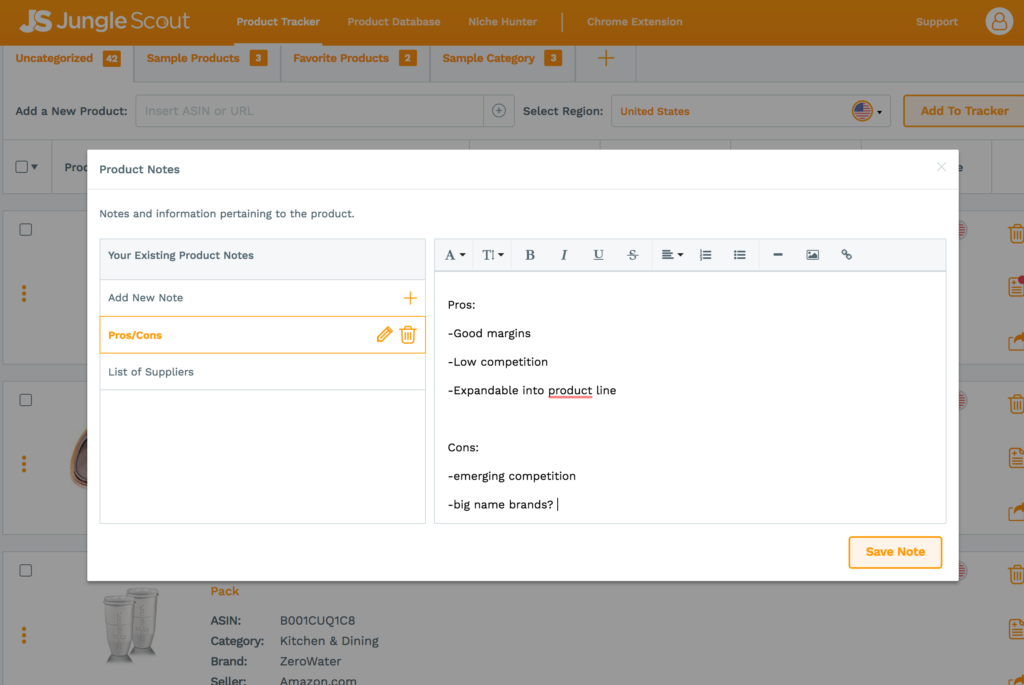Toggle bold formatting in note editor
1024x685 pixels.
pyautogui.click(x=530, y=255)
